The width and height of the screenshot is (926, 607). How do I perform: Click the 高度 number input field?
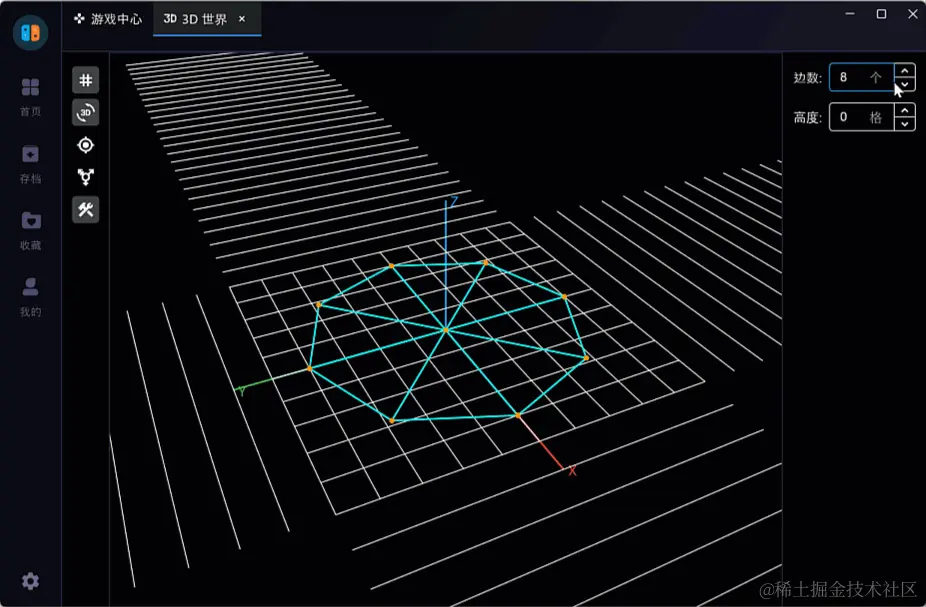(x=862, y=117)
